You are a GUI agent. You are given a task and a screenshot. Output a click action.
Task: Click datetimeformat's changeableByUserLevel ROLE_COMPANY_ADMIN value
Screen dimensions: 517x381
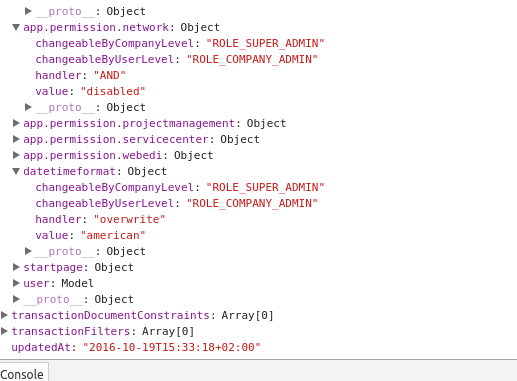(252, 203)
